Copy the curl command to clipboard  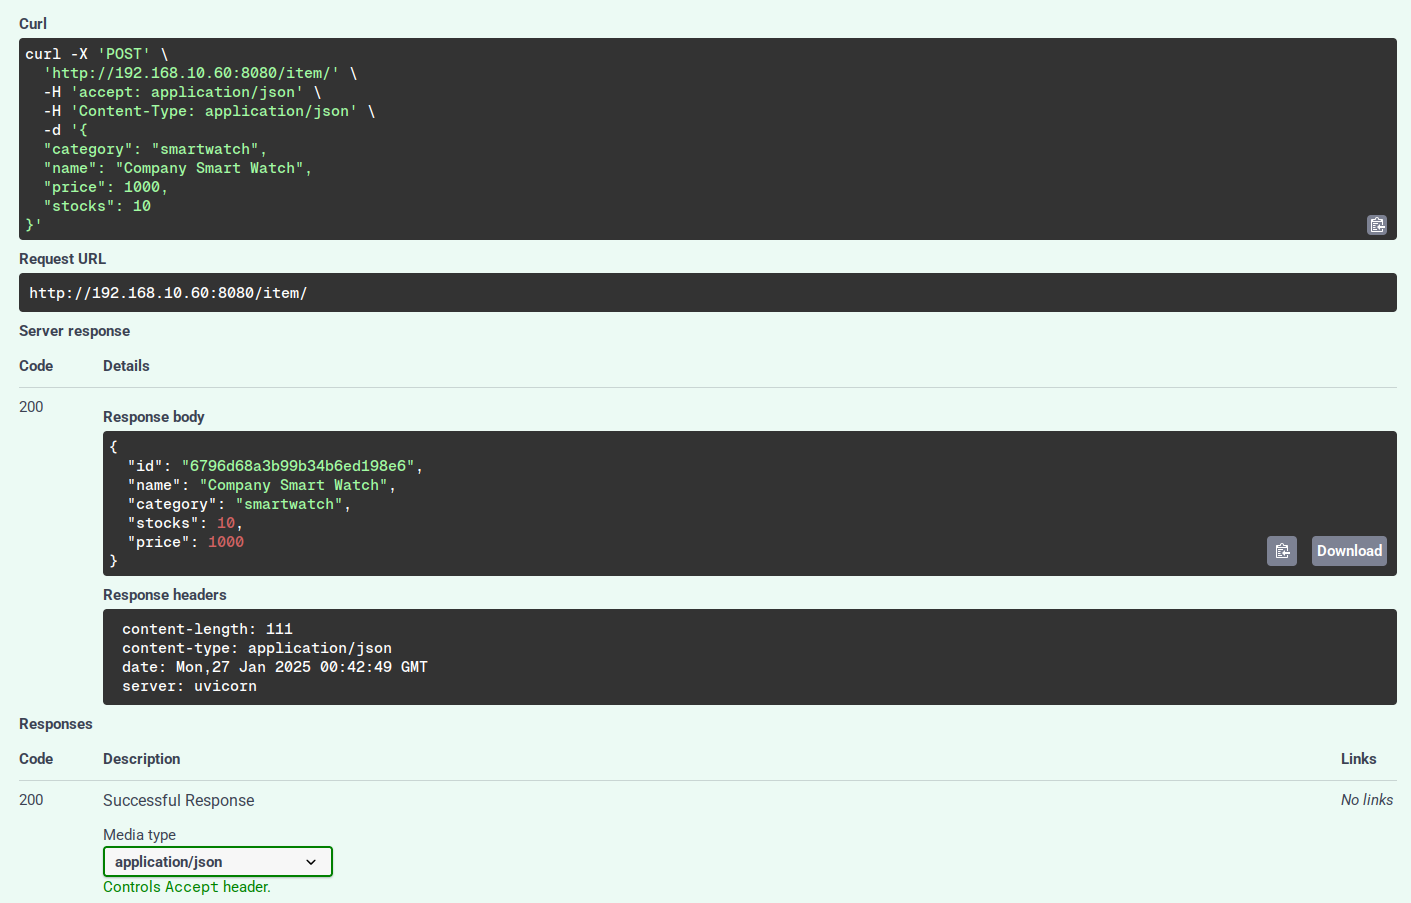pos(1376,225)
